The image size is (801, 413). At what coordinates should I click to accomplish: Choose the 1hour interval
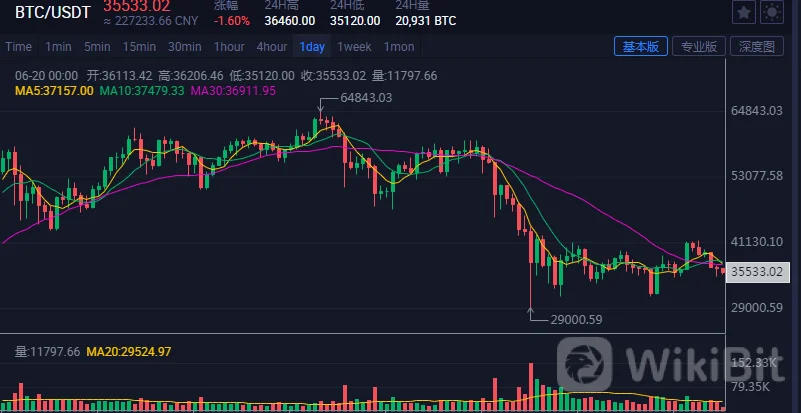click(229, 47)
